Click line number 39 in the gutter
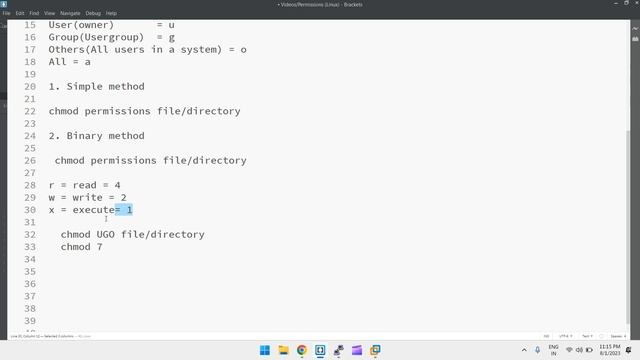Viewport: 640px width, 360px height. [30, 321]
